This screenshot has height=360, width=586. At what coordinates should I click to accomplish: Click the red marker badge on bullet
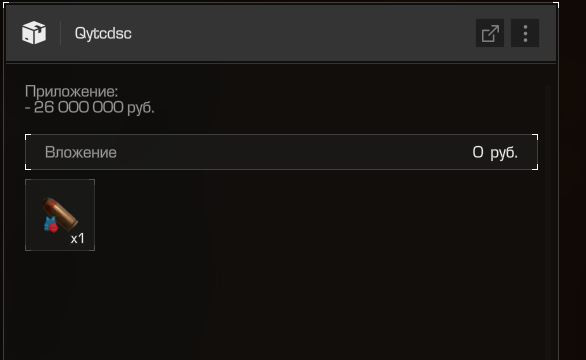(54, 228)
